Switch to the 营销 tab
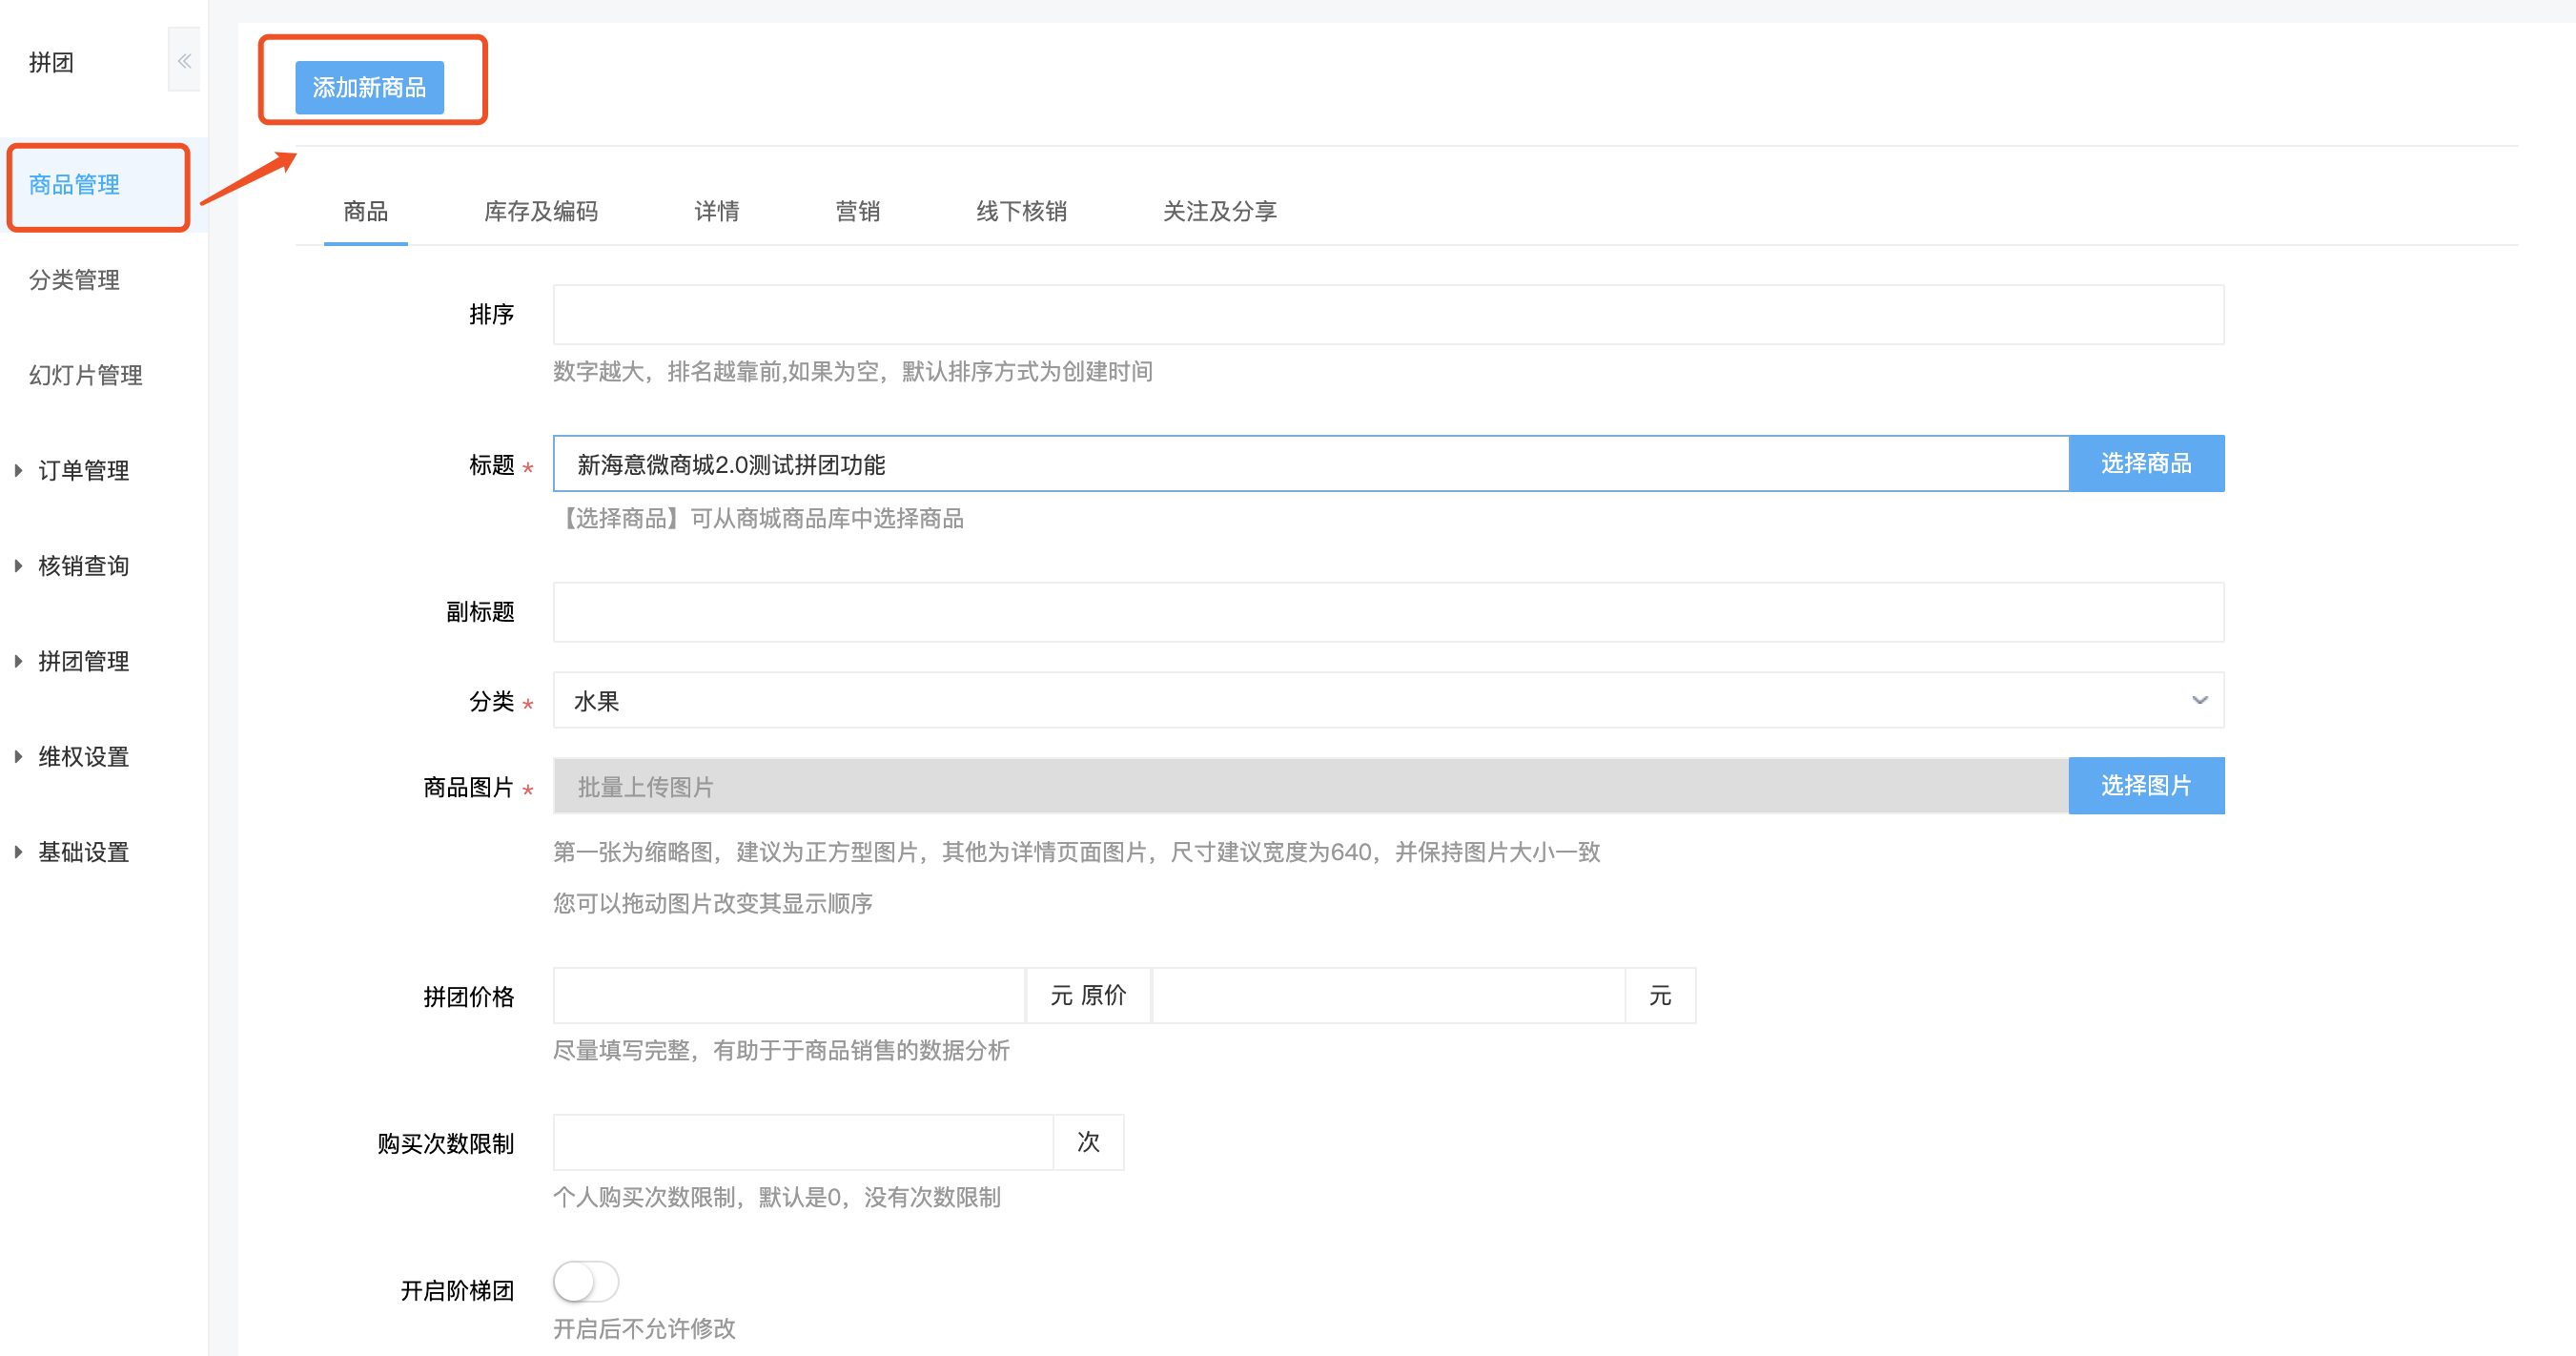The width and height of the screenshot is (2576, 1356). point(858,211)
